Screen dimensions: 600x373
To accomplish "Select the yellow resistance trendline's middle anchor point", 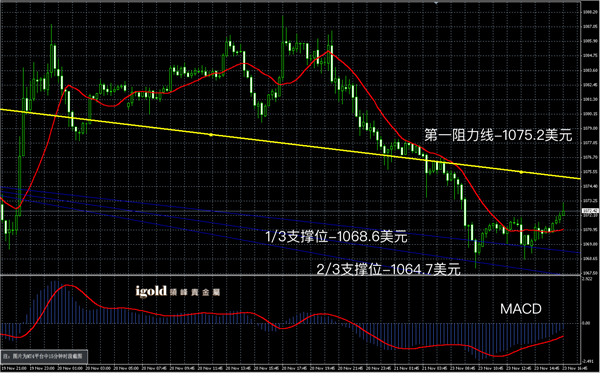I will click(x=210, y=135).
